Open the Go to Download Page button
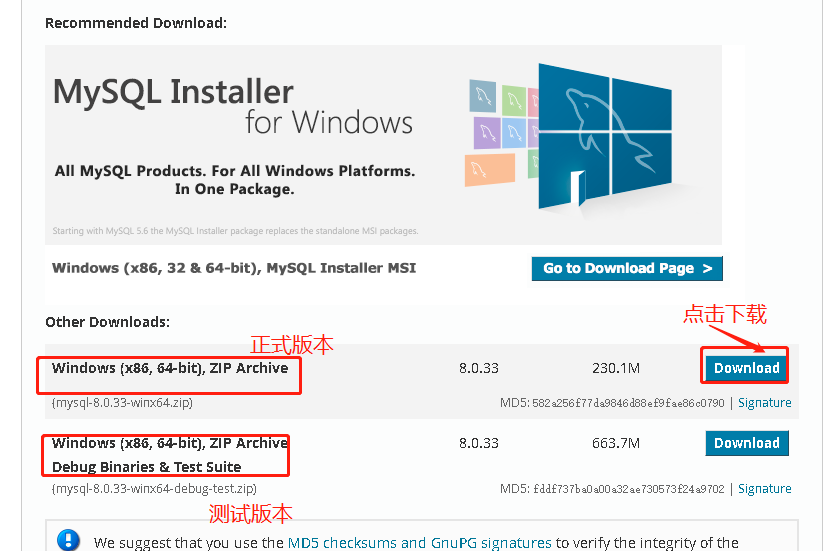Screen dimensions: 831x551 (x=627, y=268)
